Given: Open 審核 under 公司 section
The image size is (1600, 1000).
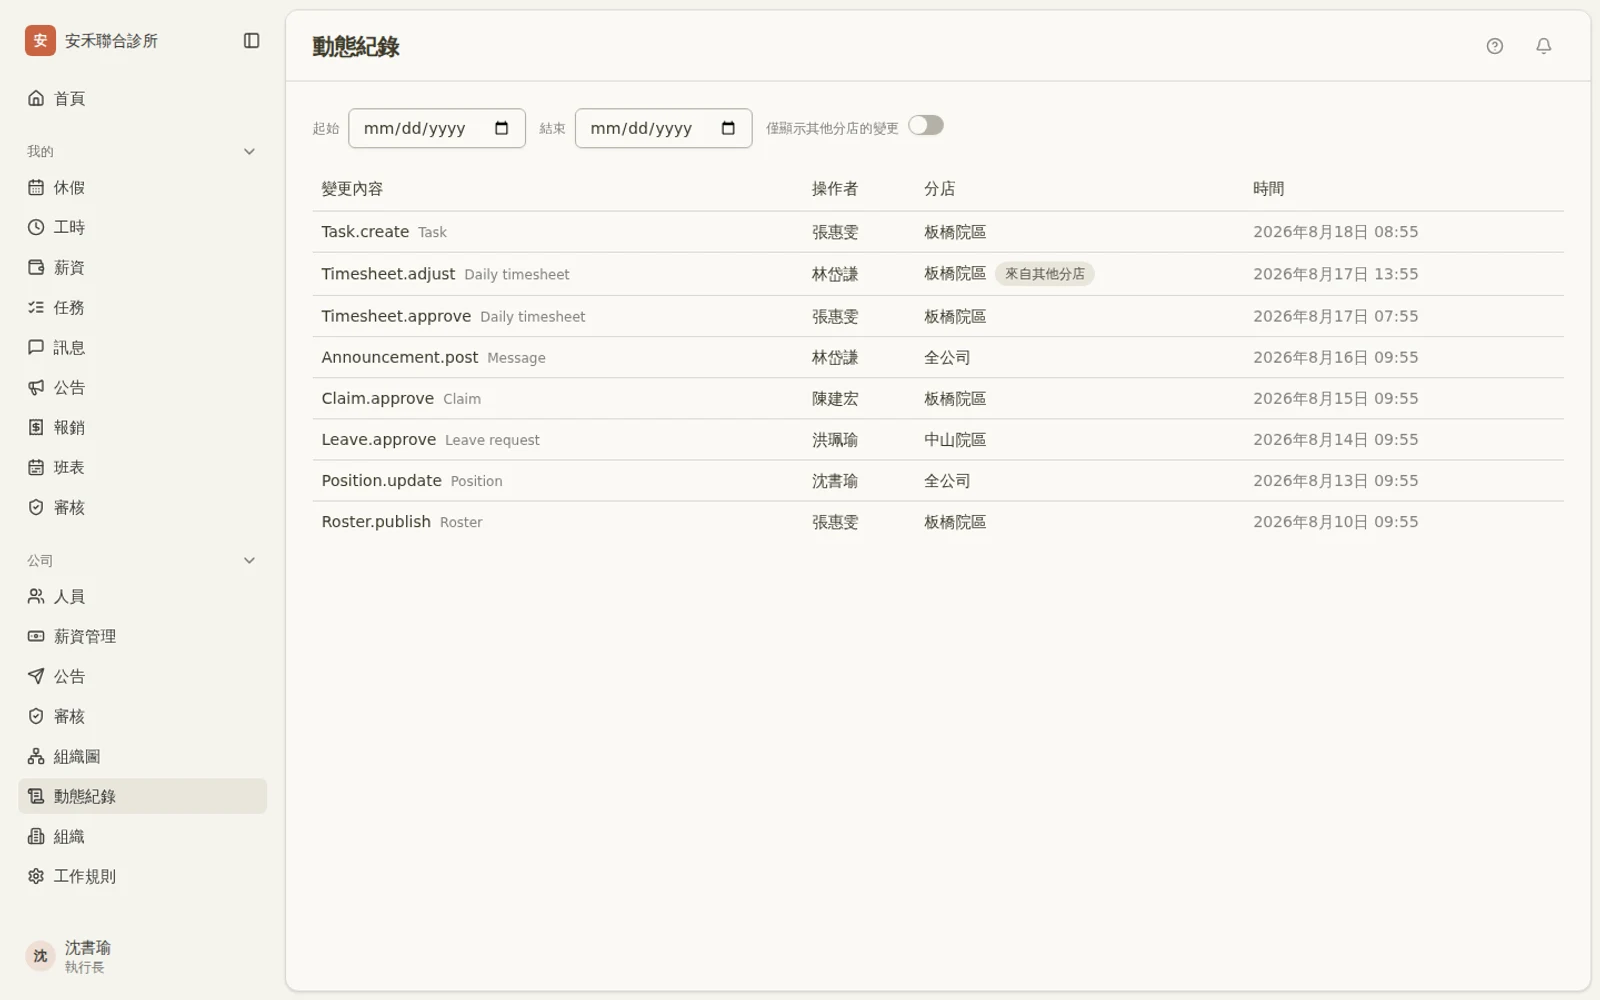Looking at the screenshot, I should [143, 717].
